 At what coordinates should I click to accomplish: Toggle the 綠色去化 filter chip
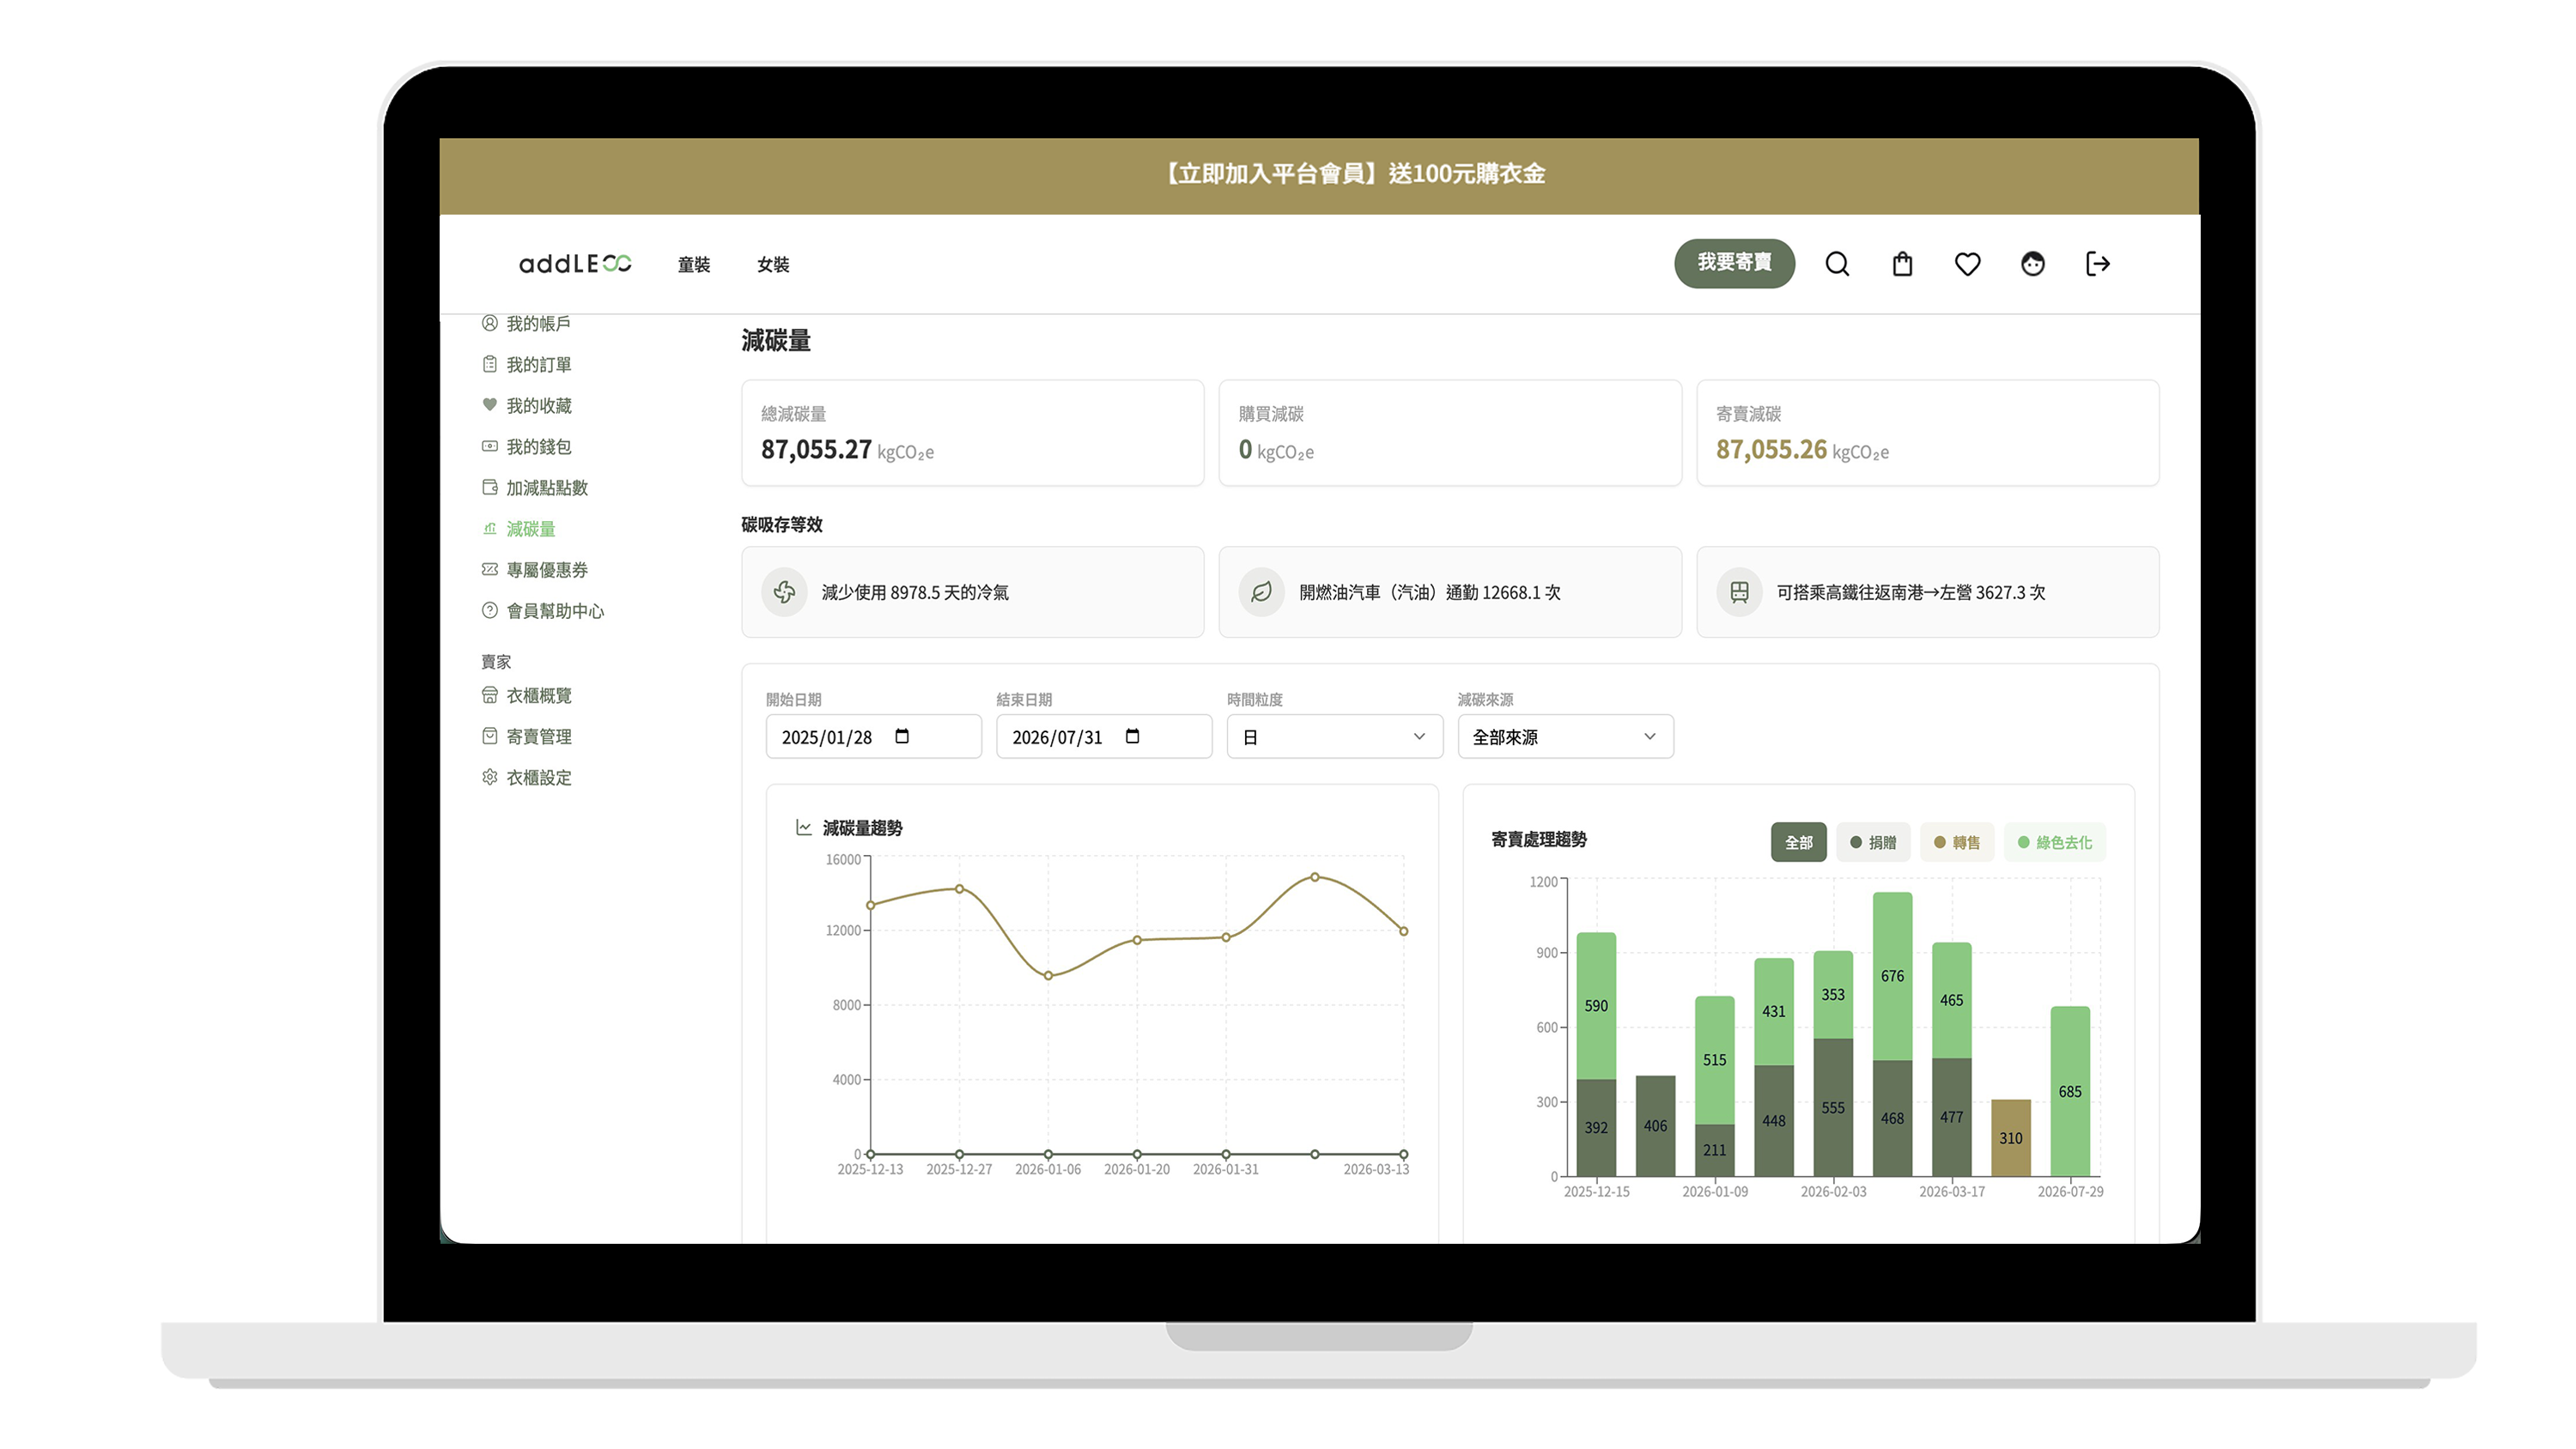[x=2054, y=842]
